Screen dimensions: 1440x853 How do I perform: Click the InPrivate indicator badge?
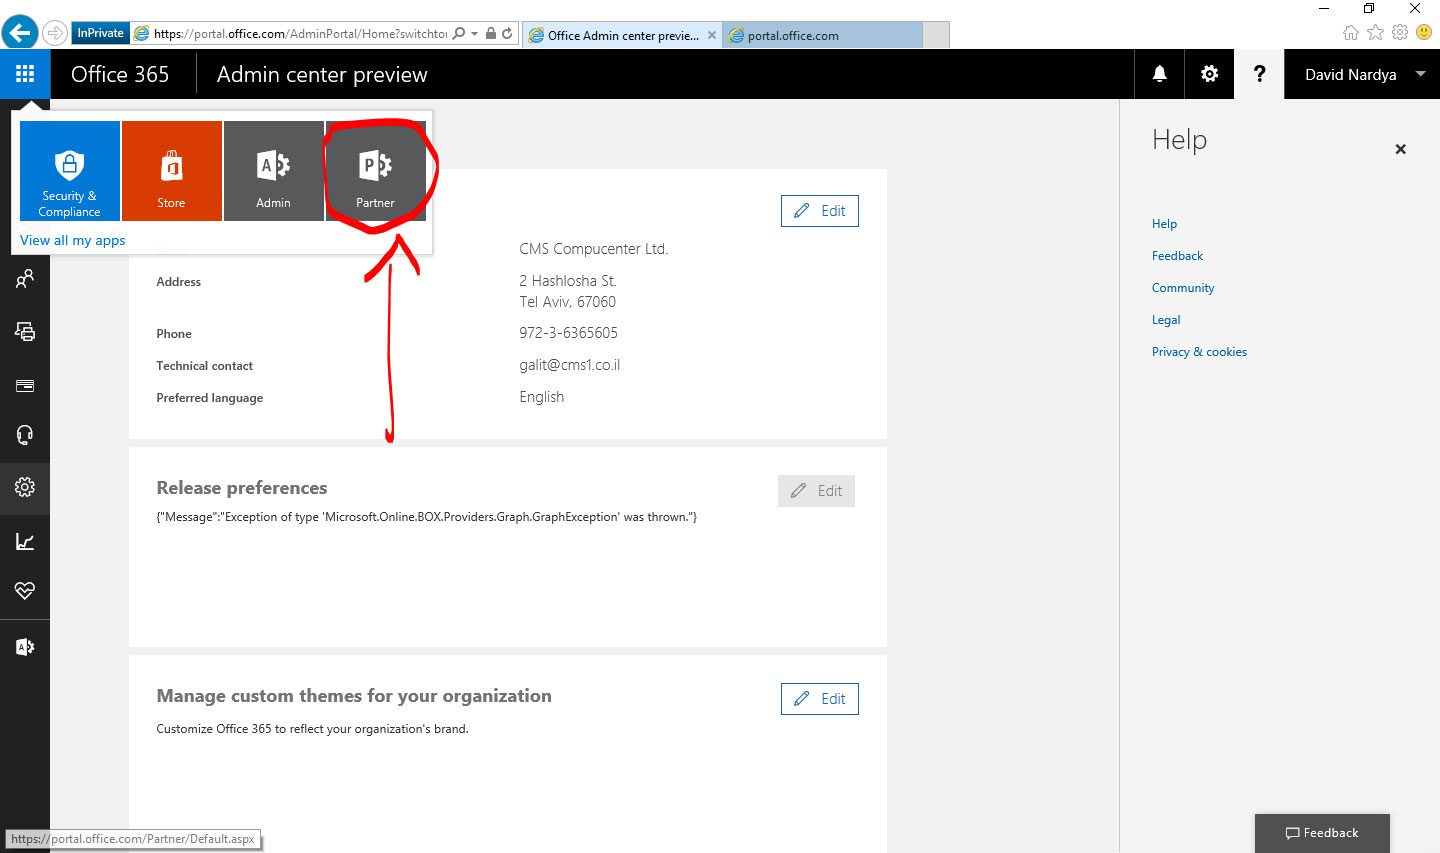(101, 33)
